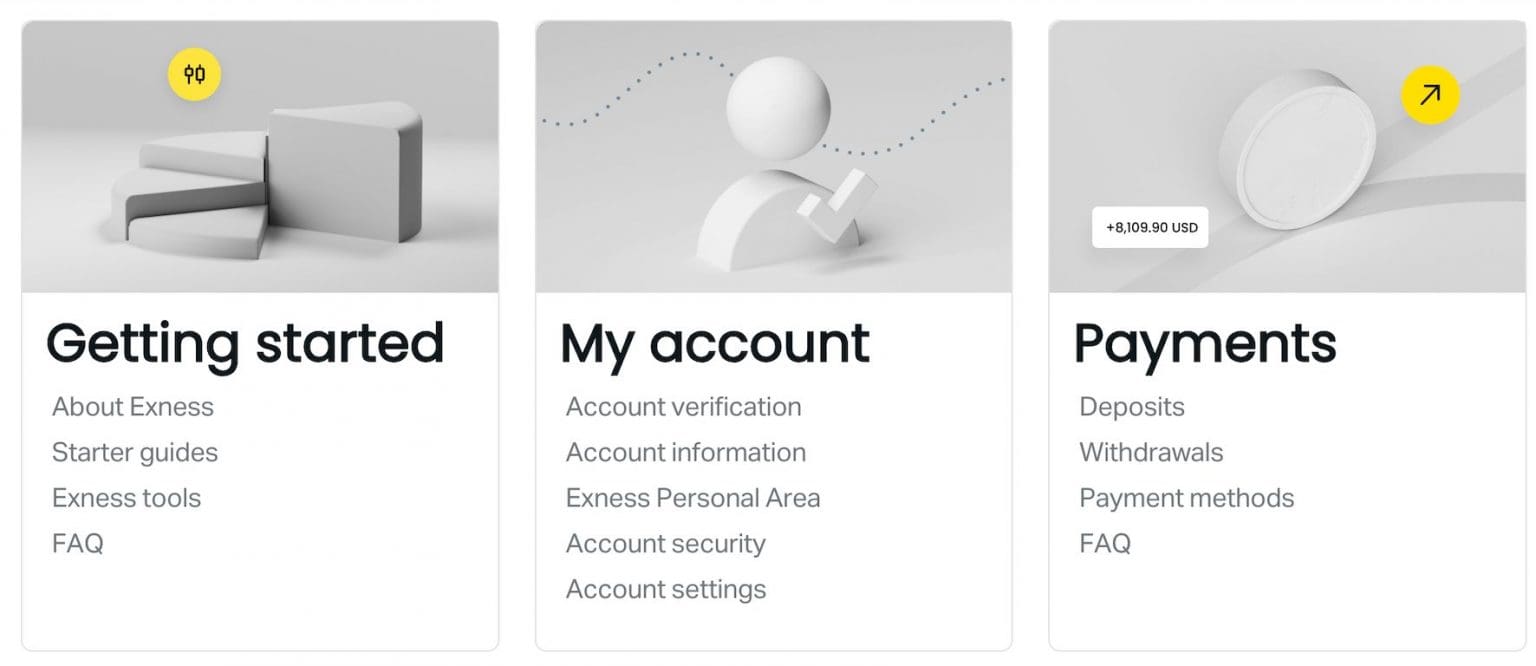Click the yellow candlestick chart icon
Image resolution: width=1536 pixels, height=666 pixels.
point(194,75)
